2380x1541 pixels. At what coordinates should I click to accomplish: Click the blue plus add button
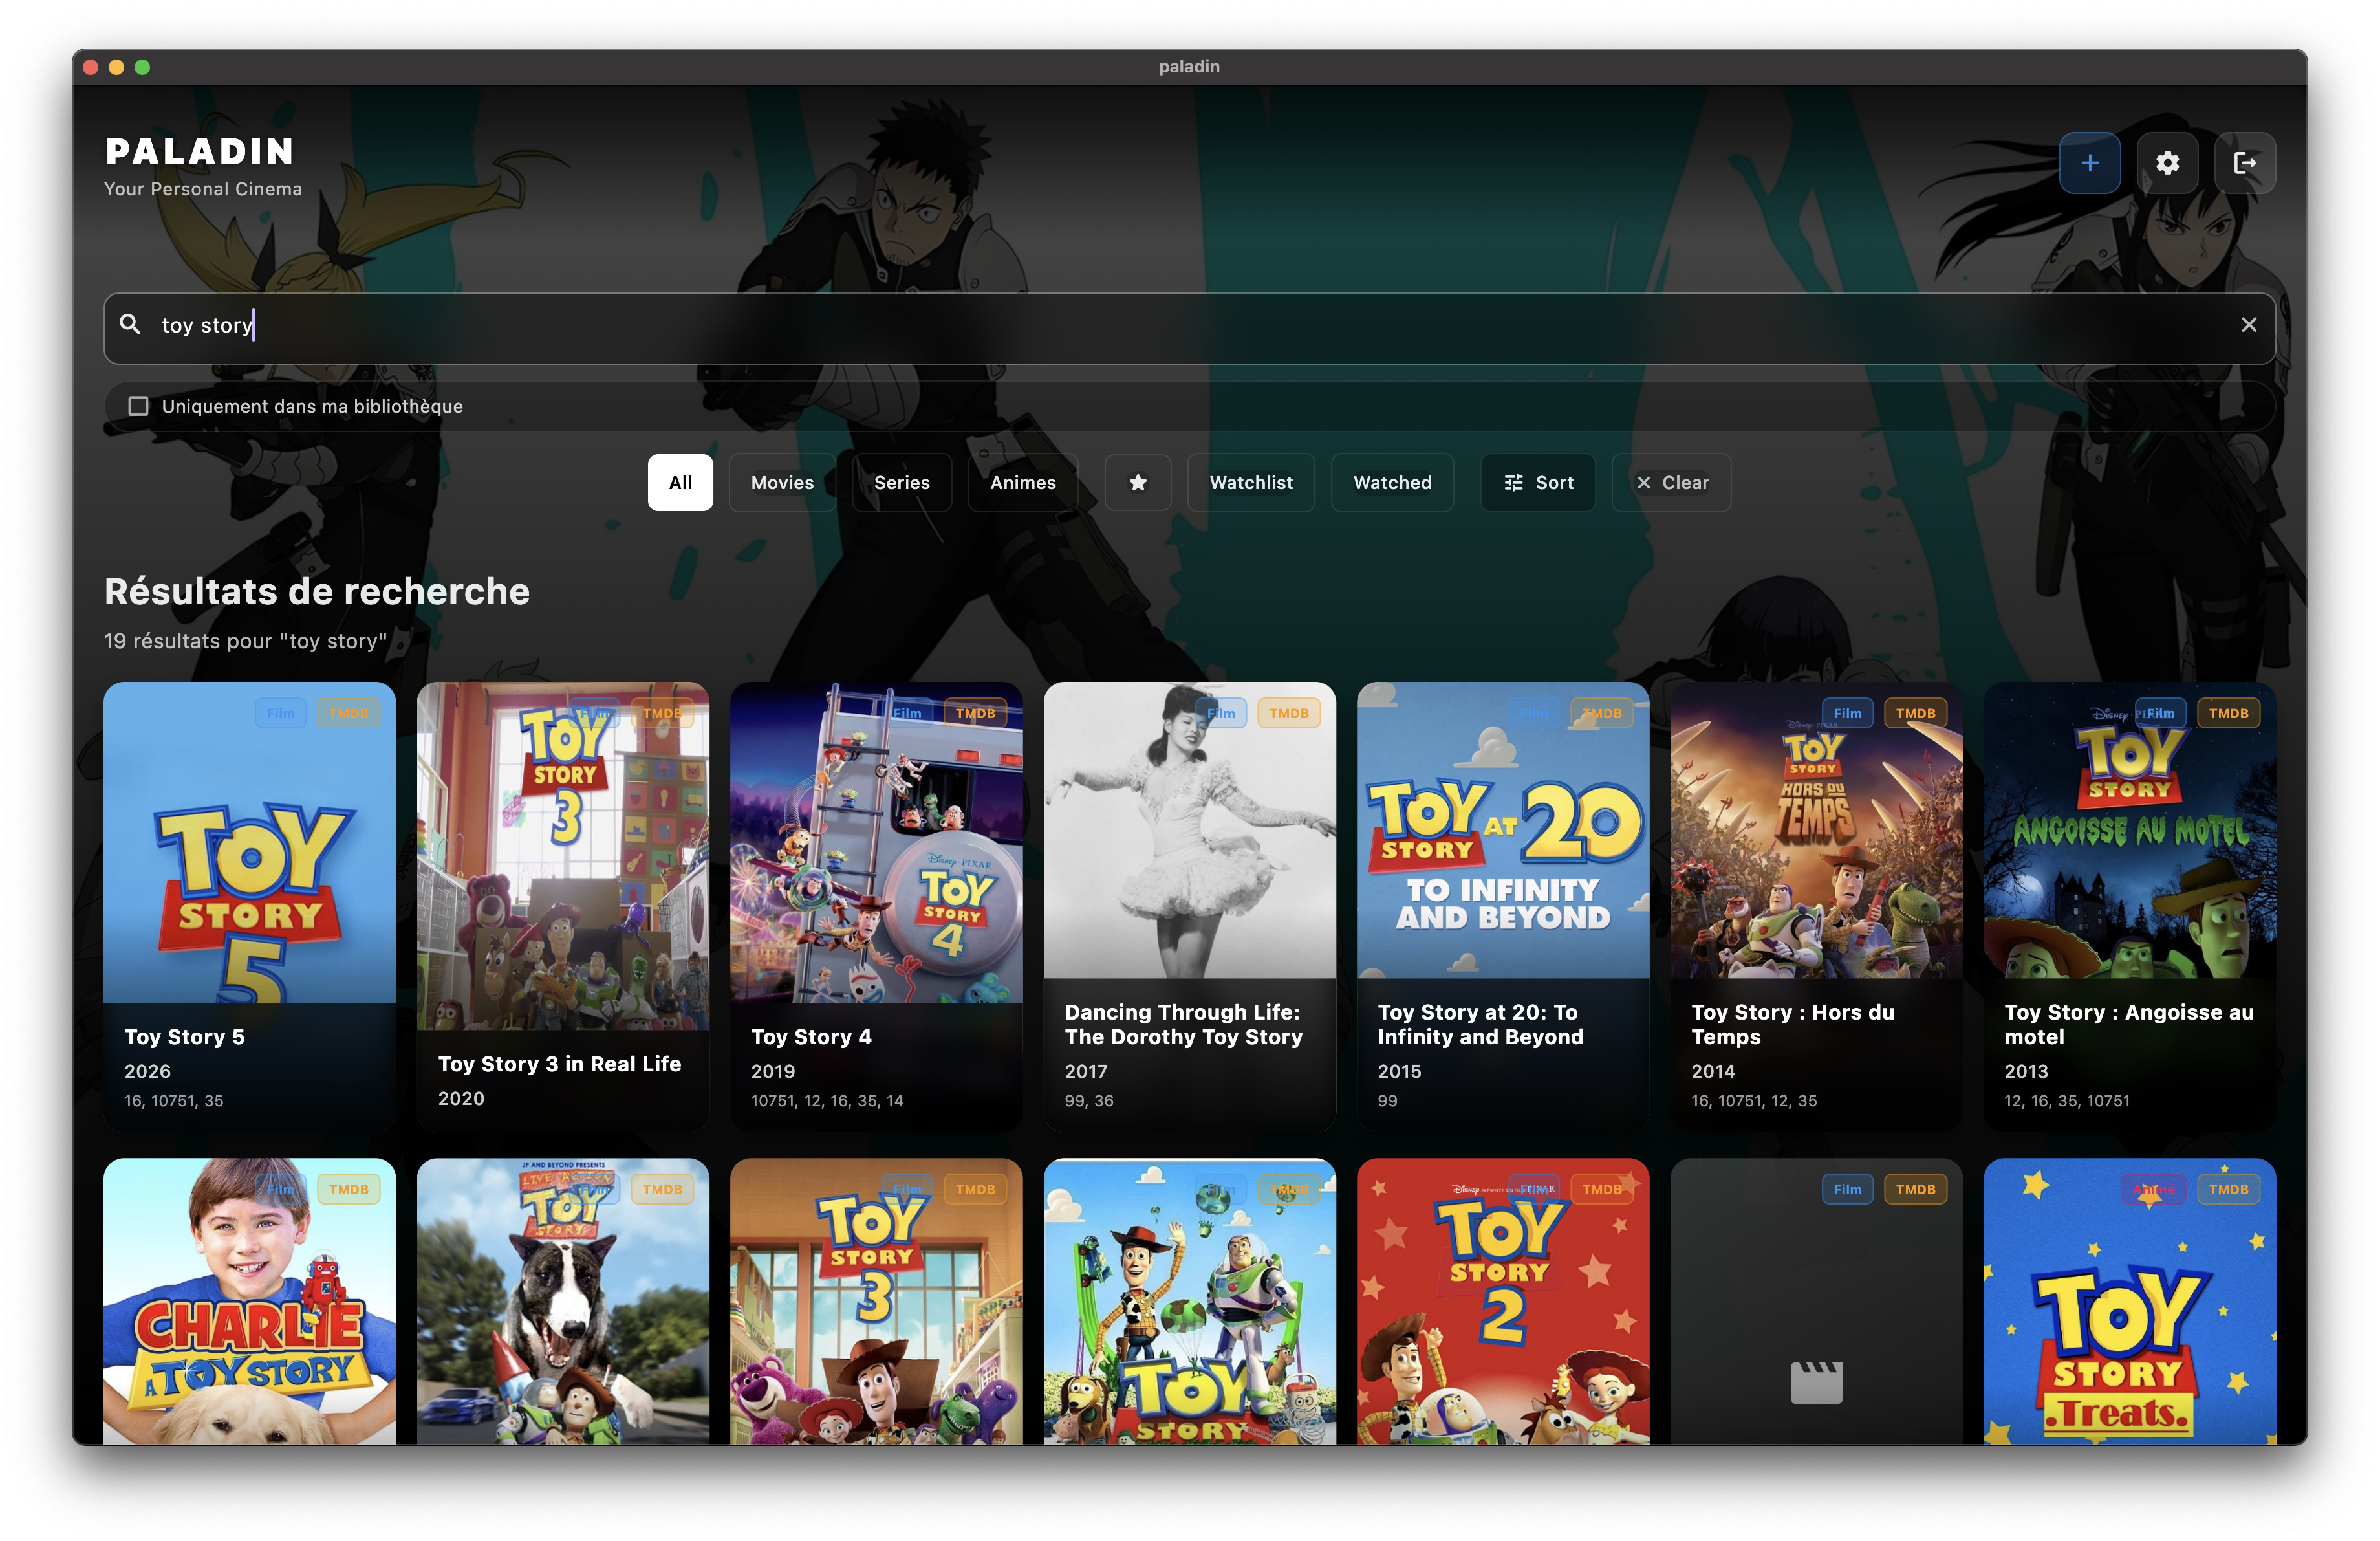(x=2089, y=163)
